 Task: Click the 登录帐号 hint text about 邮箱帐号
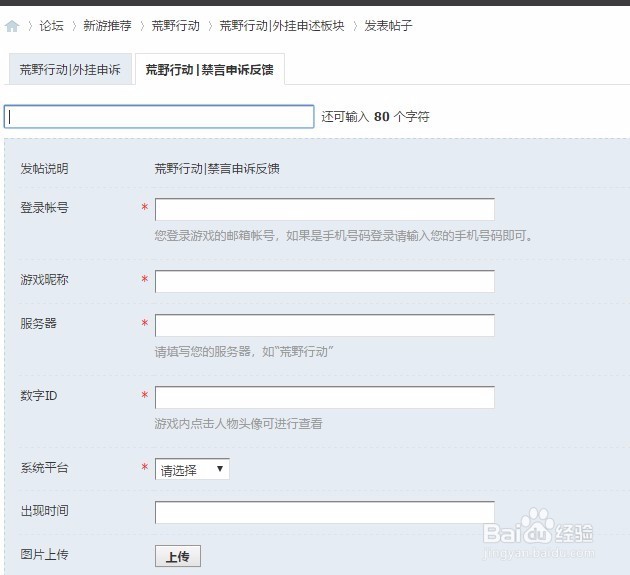(344, 235)
